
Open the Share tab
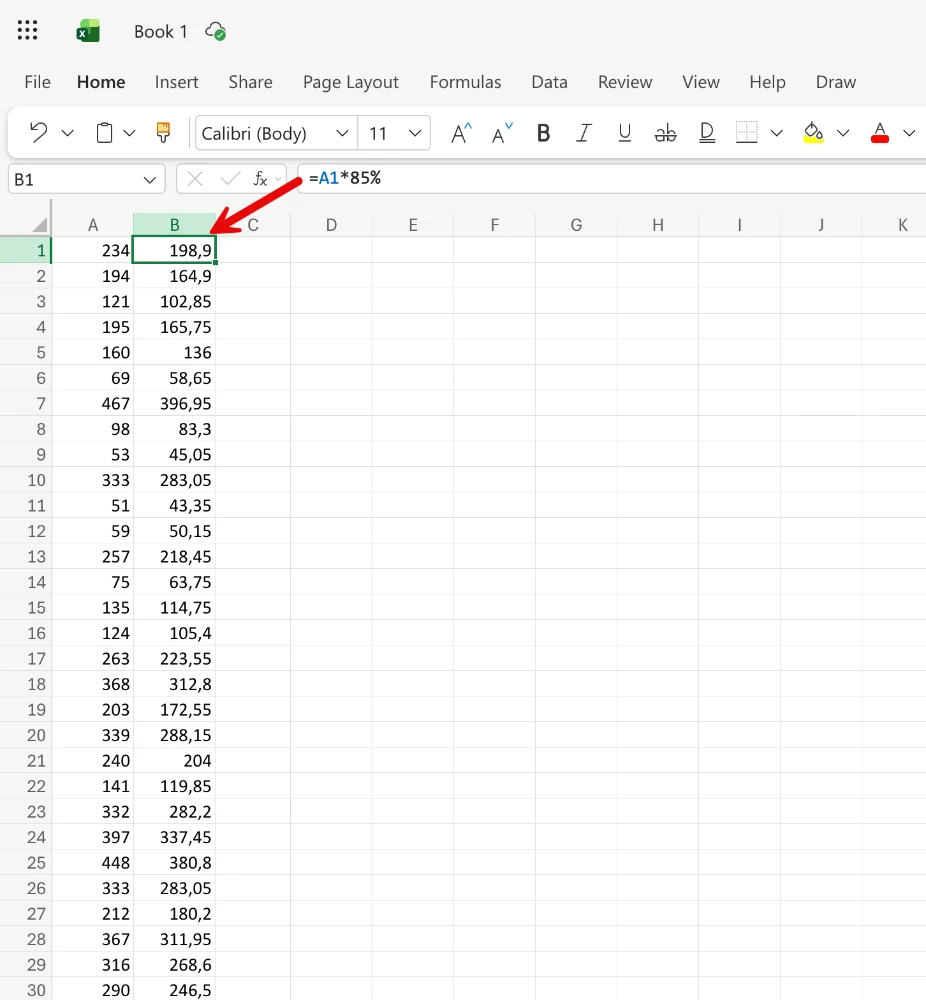(x=251, y=82)
